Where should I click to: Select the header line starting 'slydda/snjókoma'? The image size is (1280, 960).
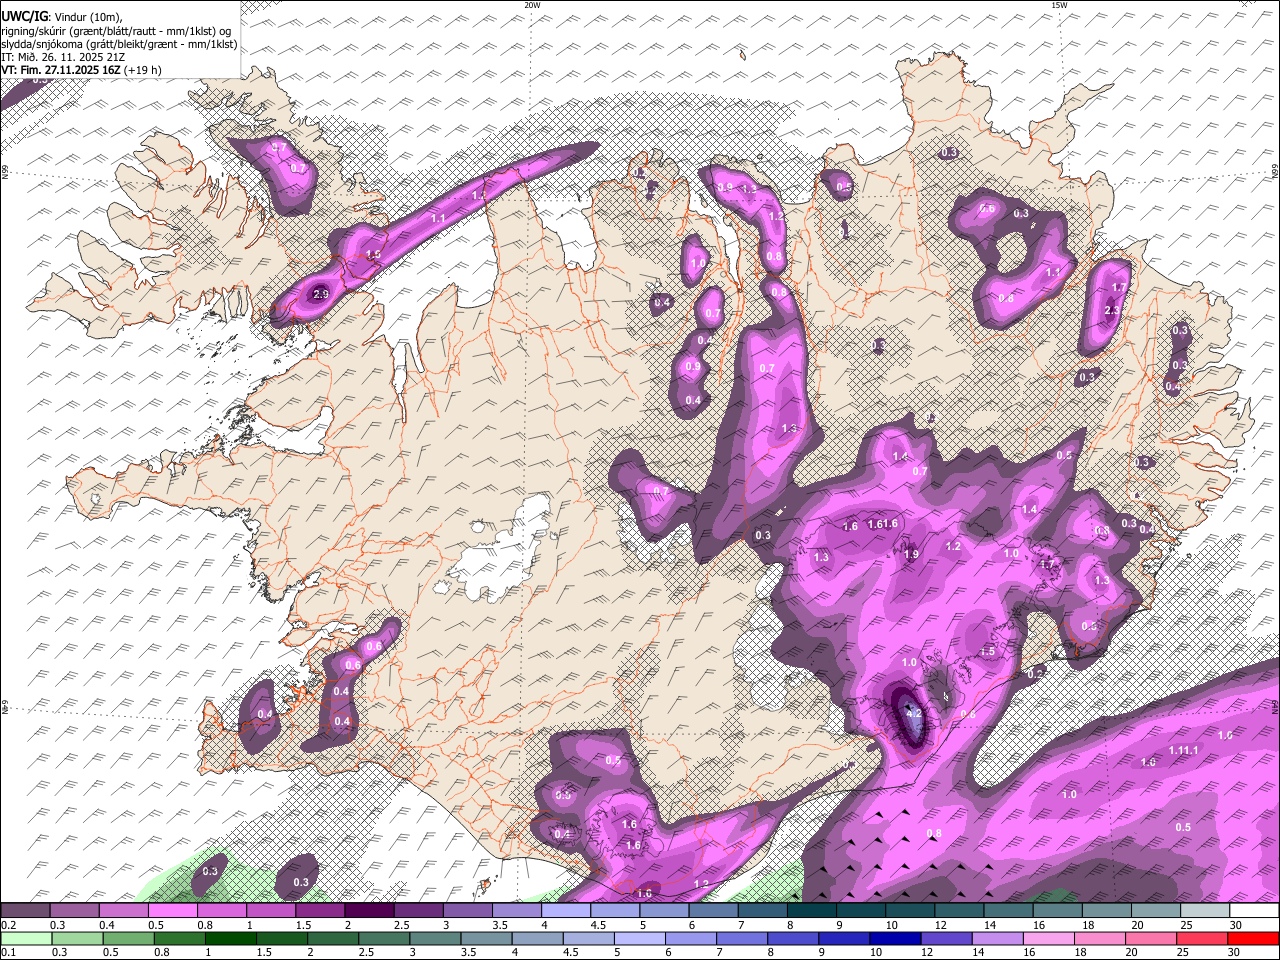coord(119,44)
